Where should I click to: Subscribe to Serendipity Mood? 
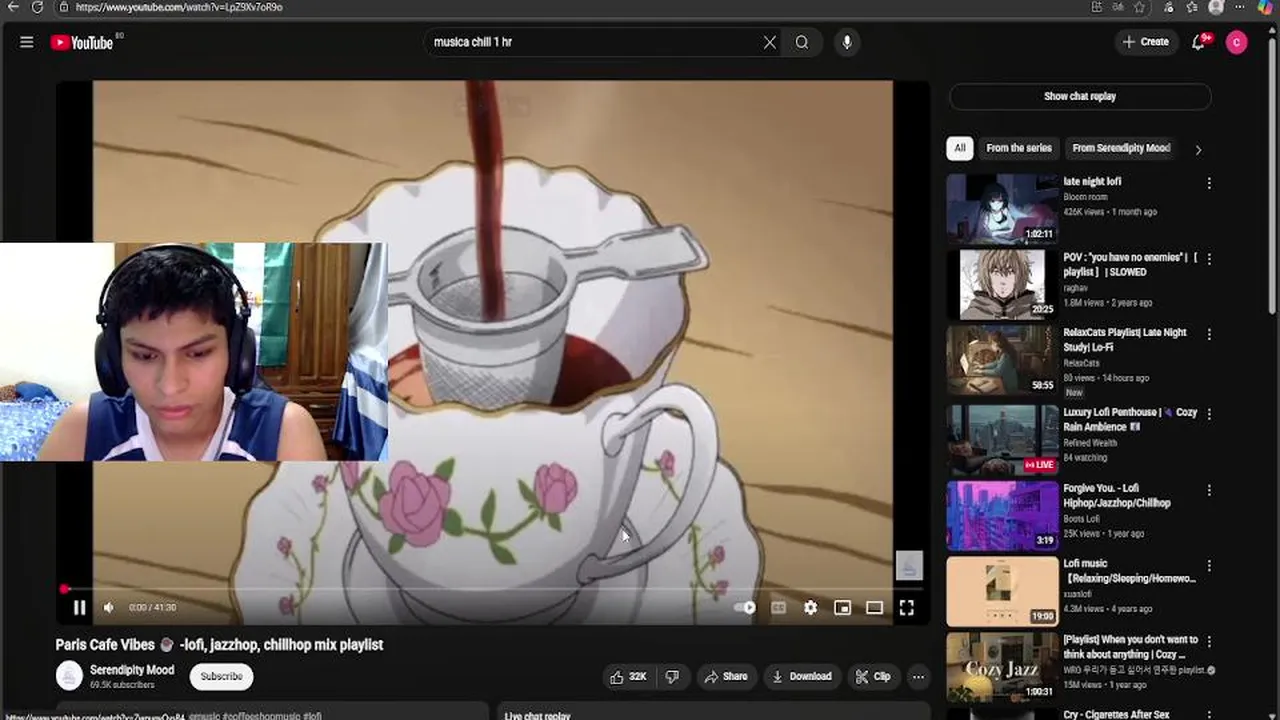(x=221, y=676)
